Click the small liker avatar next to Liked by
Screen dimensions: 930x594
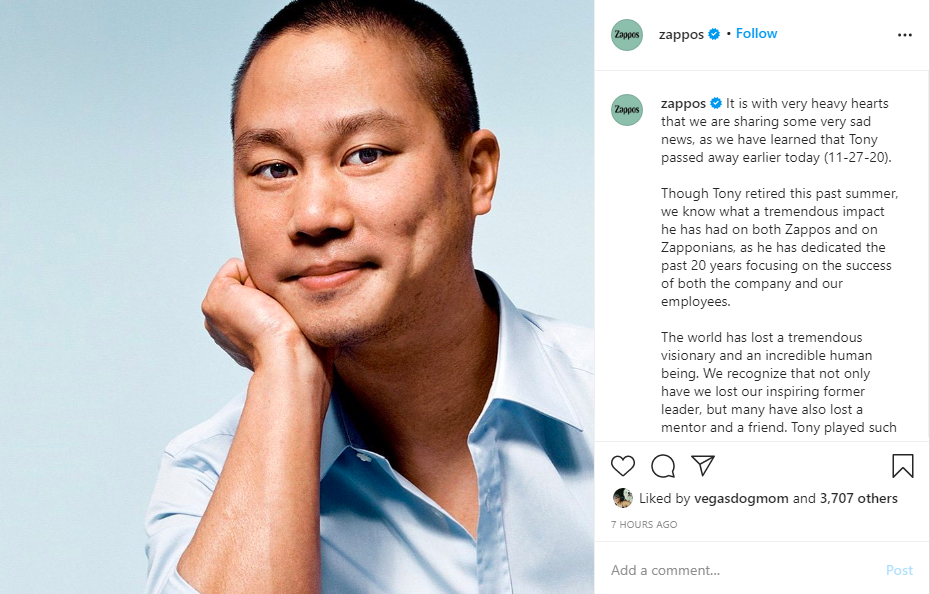click(x=622, y=498)
